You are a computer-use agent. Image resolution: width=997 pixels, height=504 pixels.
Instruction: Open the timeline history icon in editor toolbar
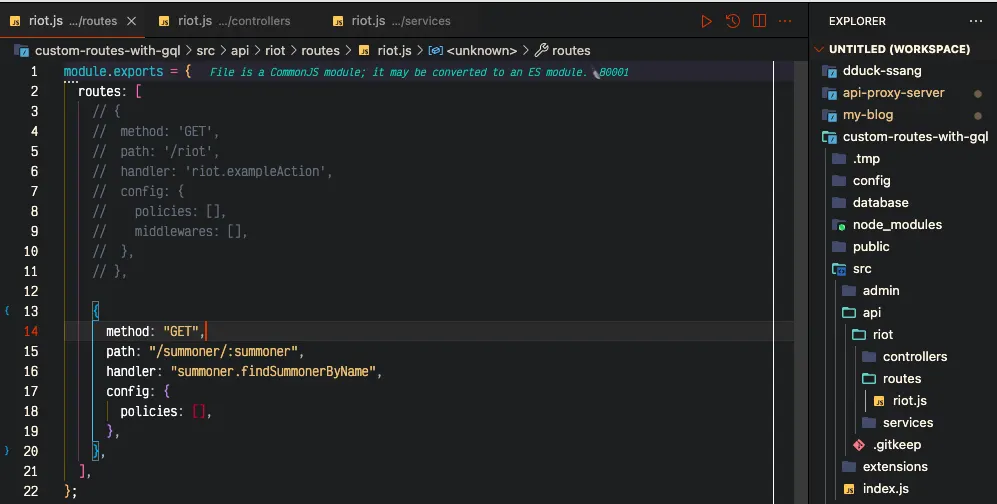[733, 21]
